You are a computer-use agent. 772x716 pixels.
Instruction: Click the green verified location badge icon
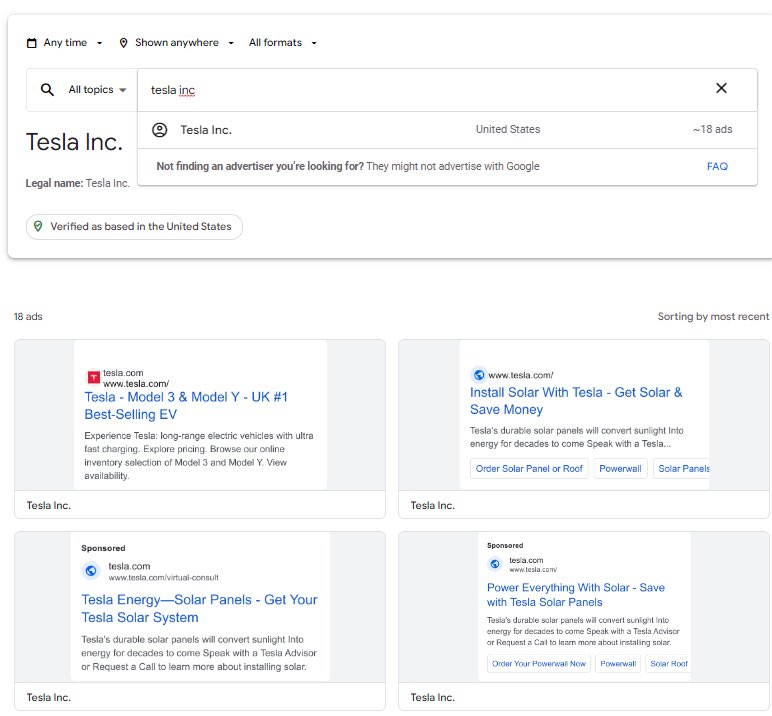39,227
